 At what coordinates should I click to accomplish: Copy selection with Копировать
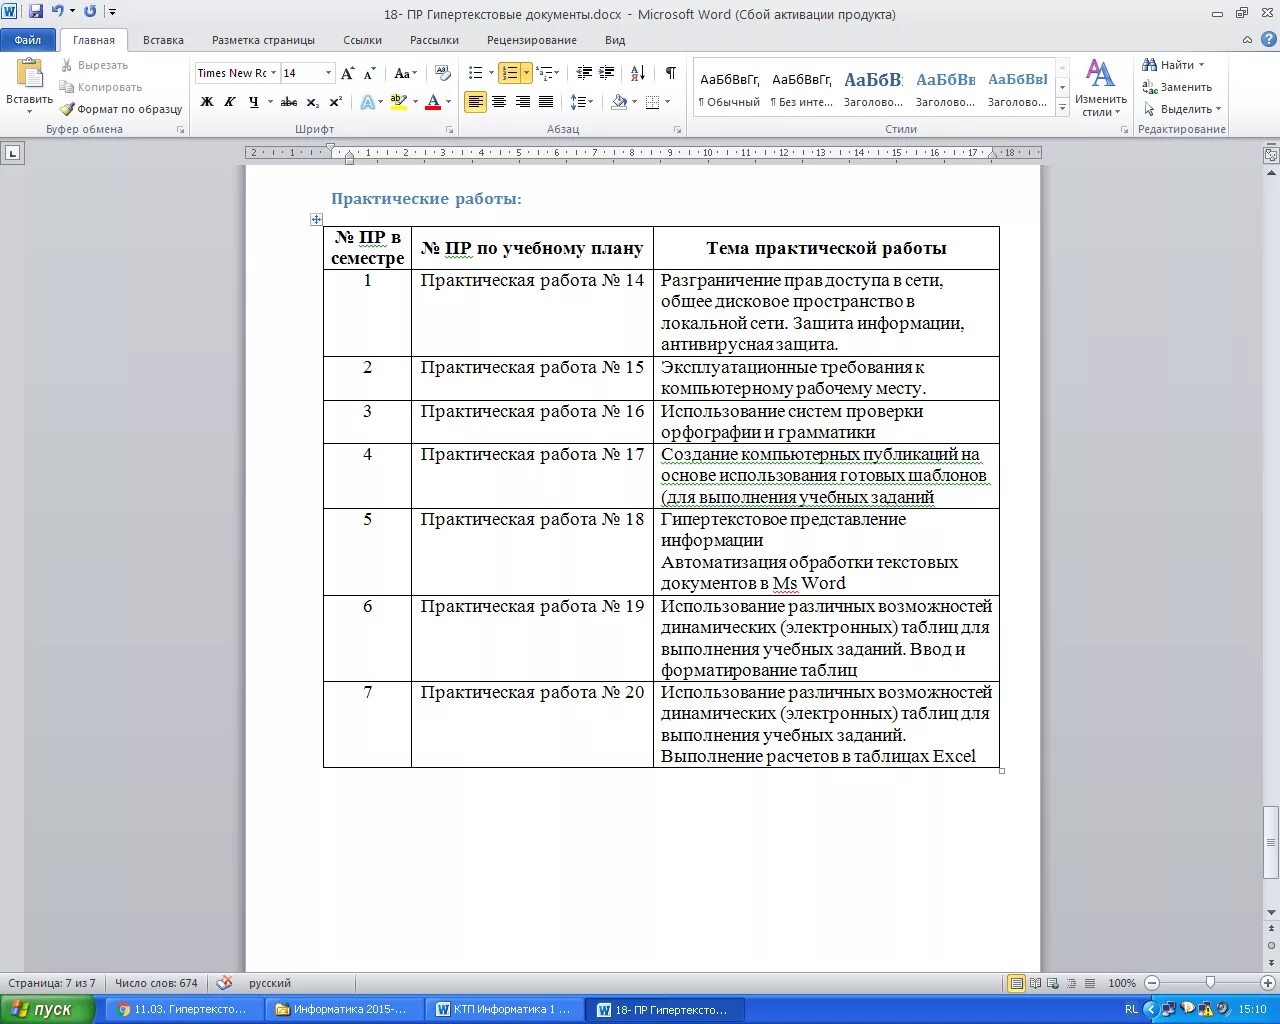101,87
